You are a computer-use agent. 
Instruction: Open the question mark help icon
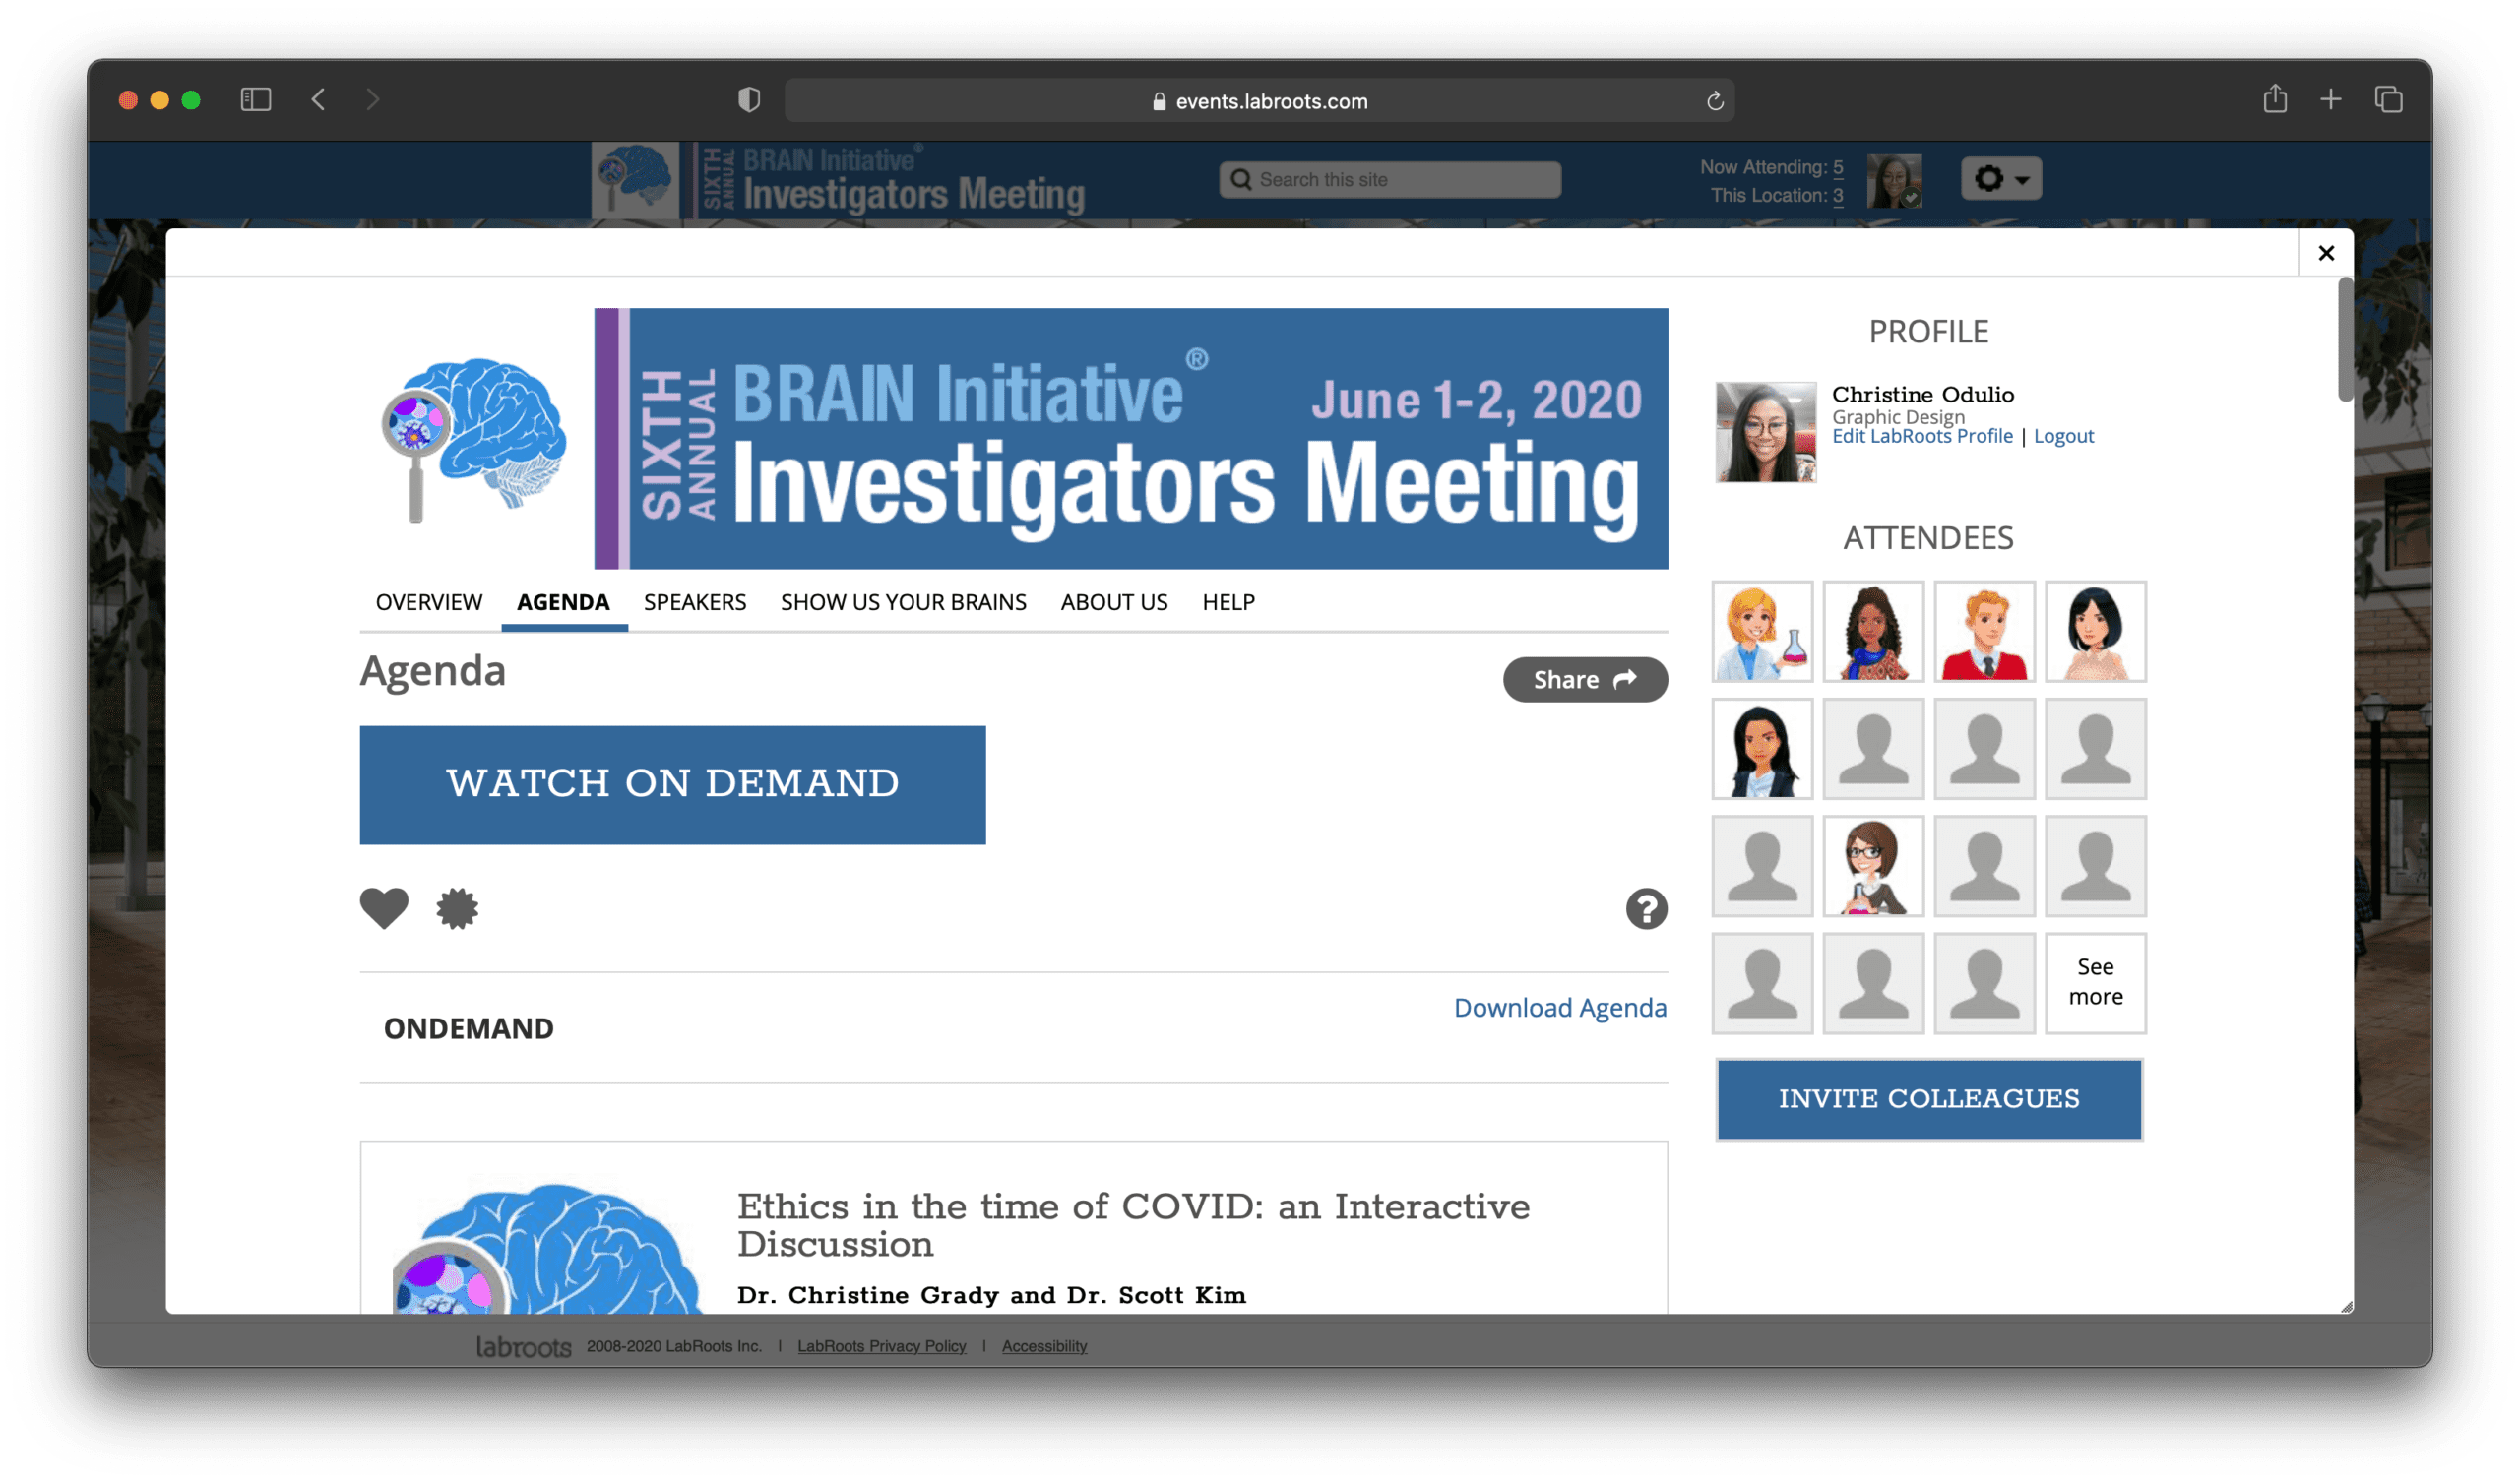tap(1646, 908)
